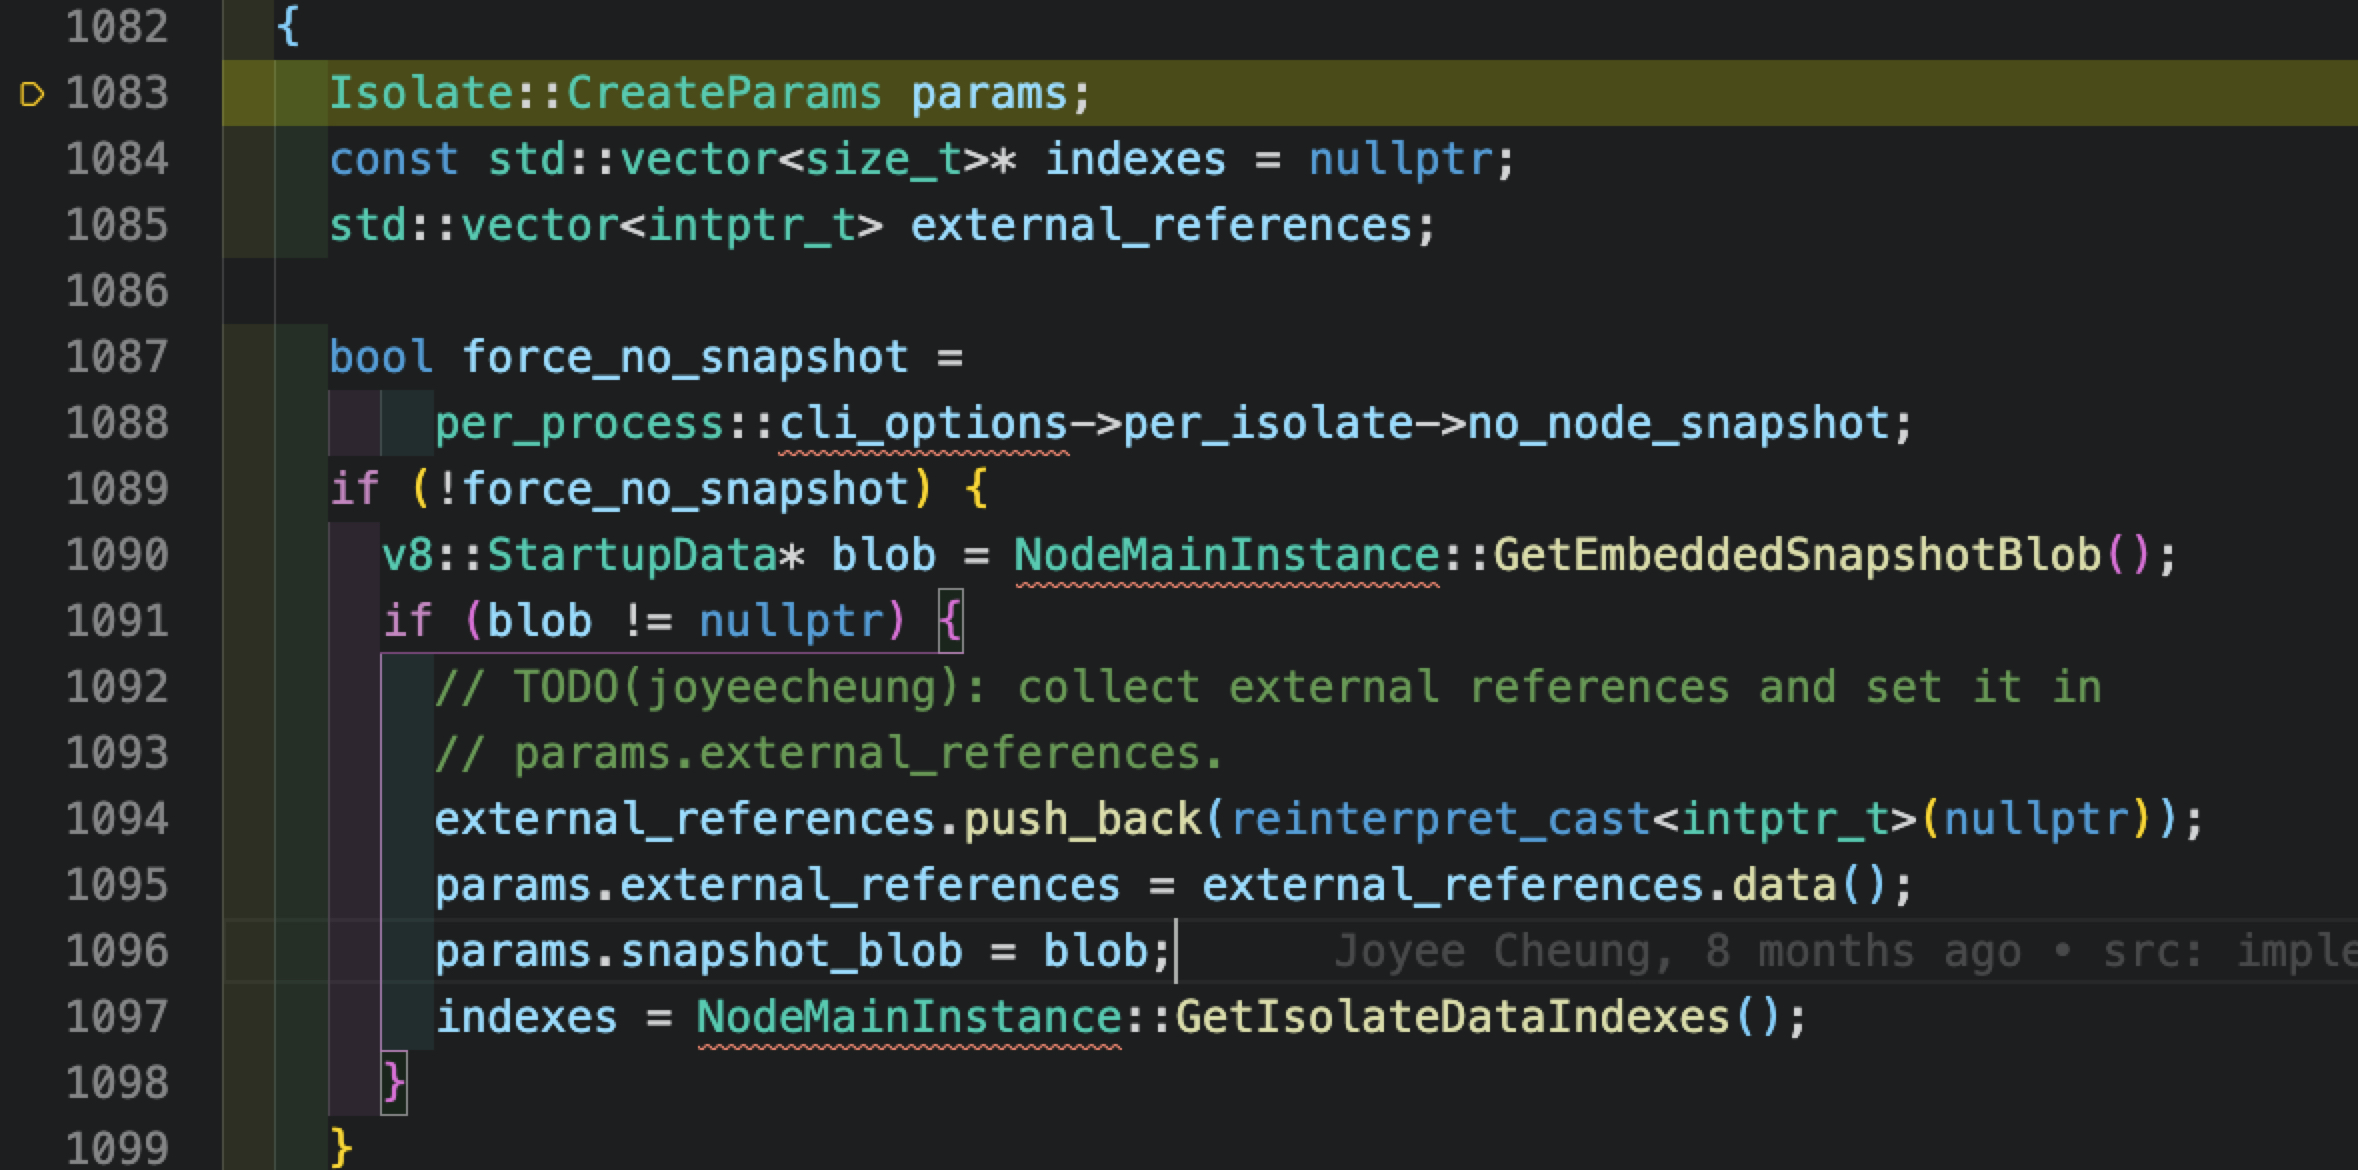The image size is (2358, 1170).
Task: Click line number 1098 in the gutter
Action: coord(117,1083)
